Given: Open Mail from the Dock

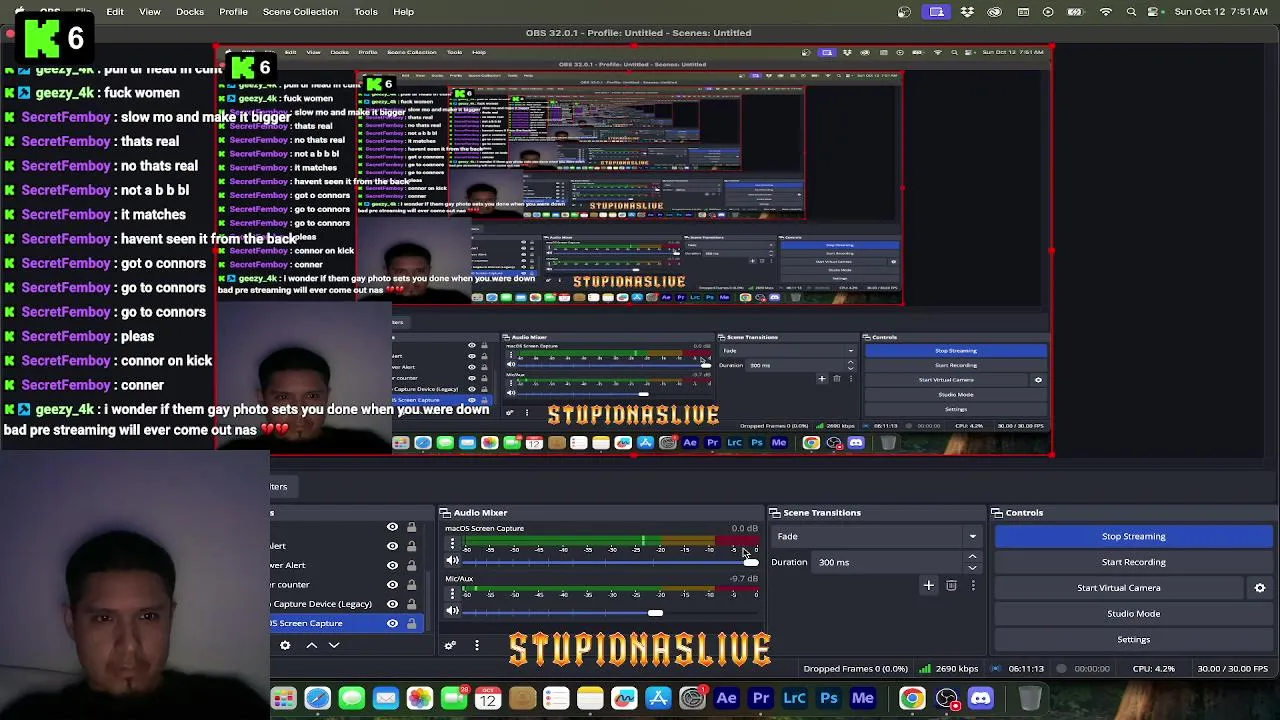Looking at the screenshot, I should 385,698.
